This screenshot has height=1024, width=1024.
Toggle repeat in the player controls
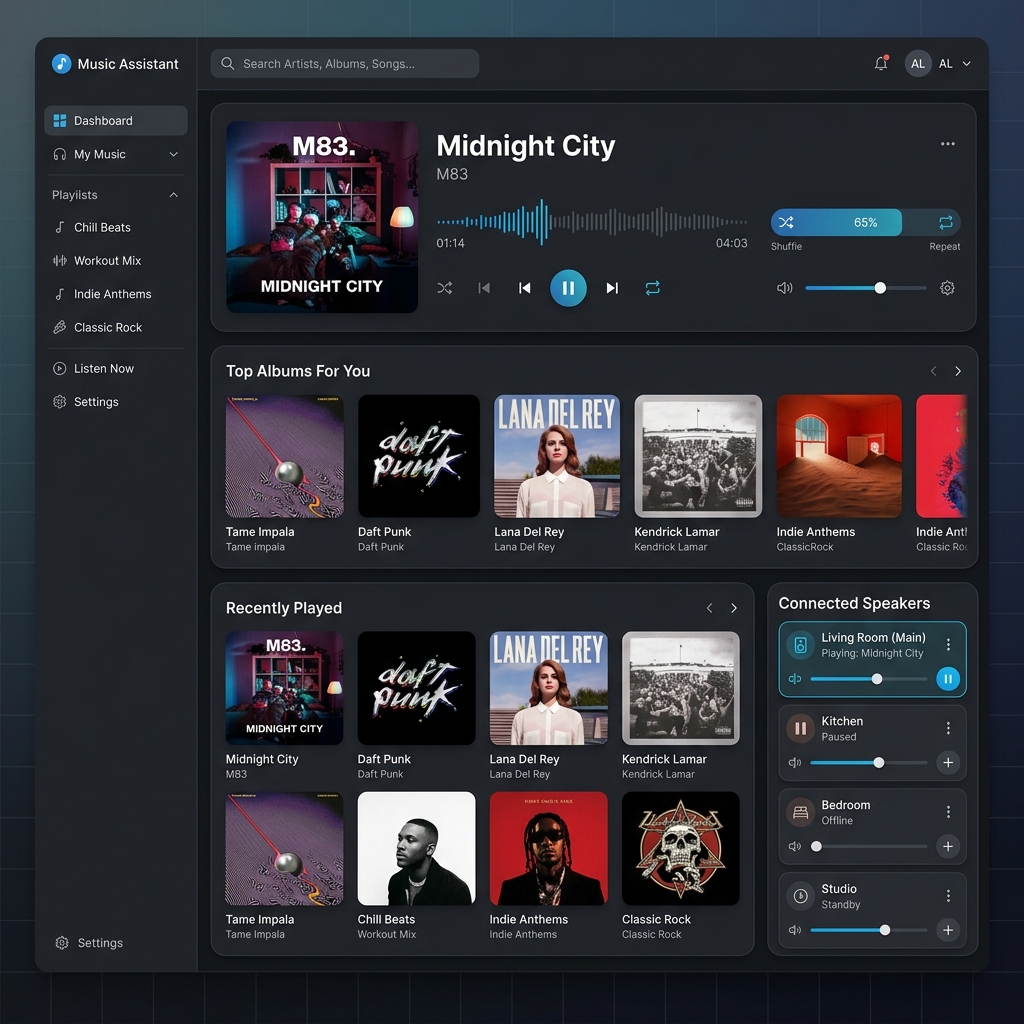[x=652, y=288]
